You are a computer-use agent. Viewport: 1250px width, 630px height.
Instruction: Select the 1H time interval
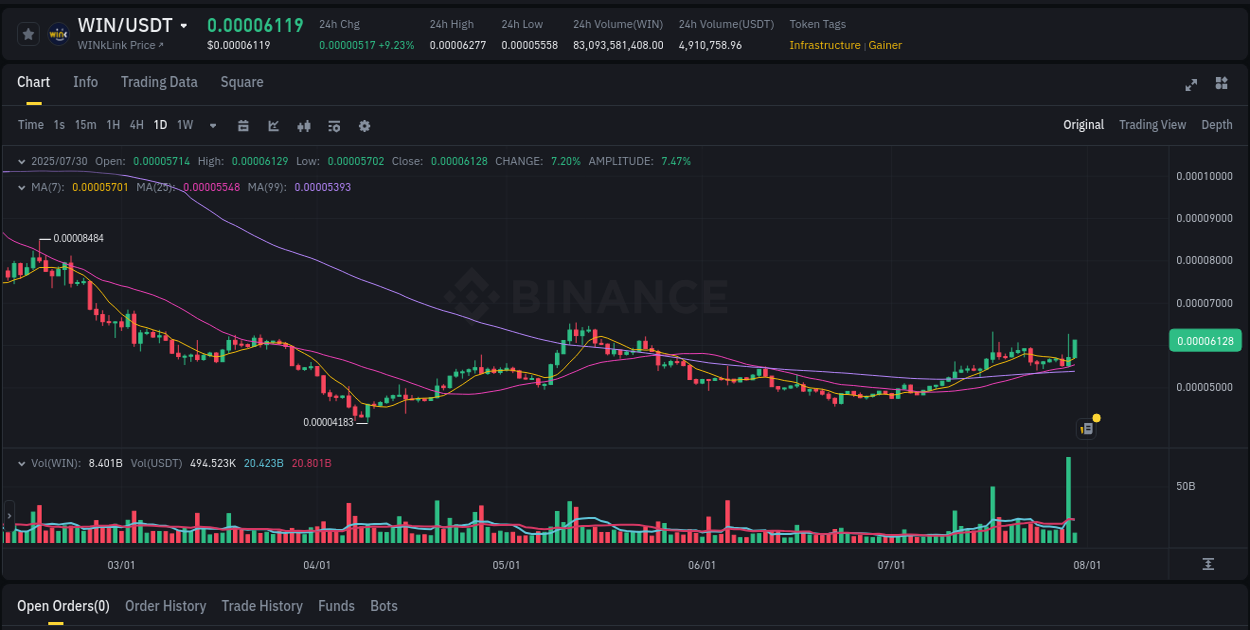click(x=112, y=125)
